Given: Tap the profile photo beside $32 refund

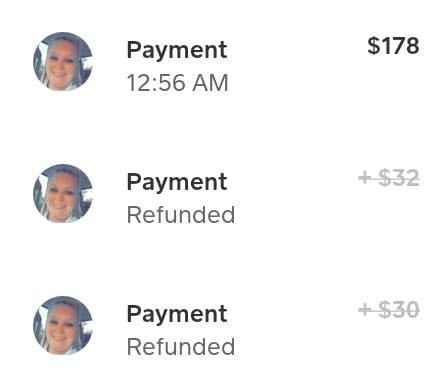Looking at the screenshot, I should [x=63, y=193].
